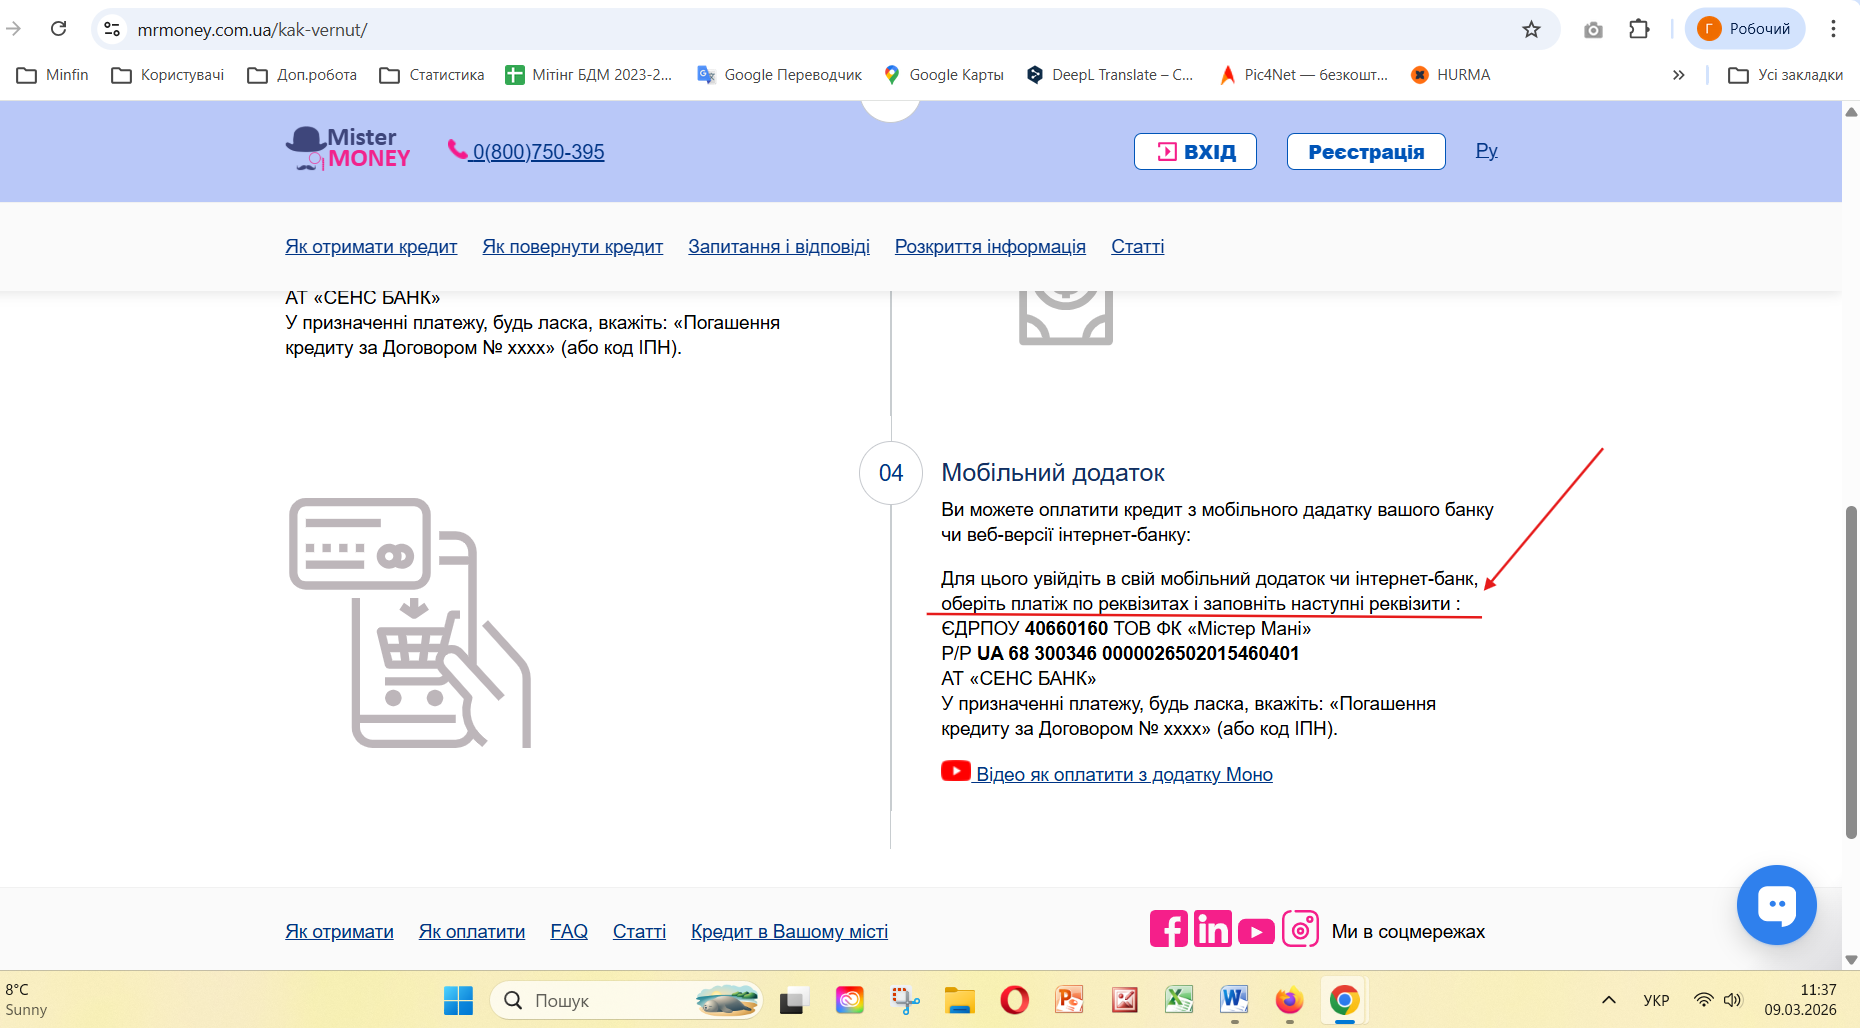Open the footer Як отримати link

tap(339, 931)
